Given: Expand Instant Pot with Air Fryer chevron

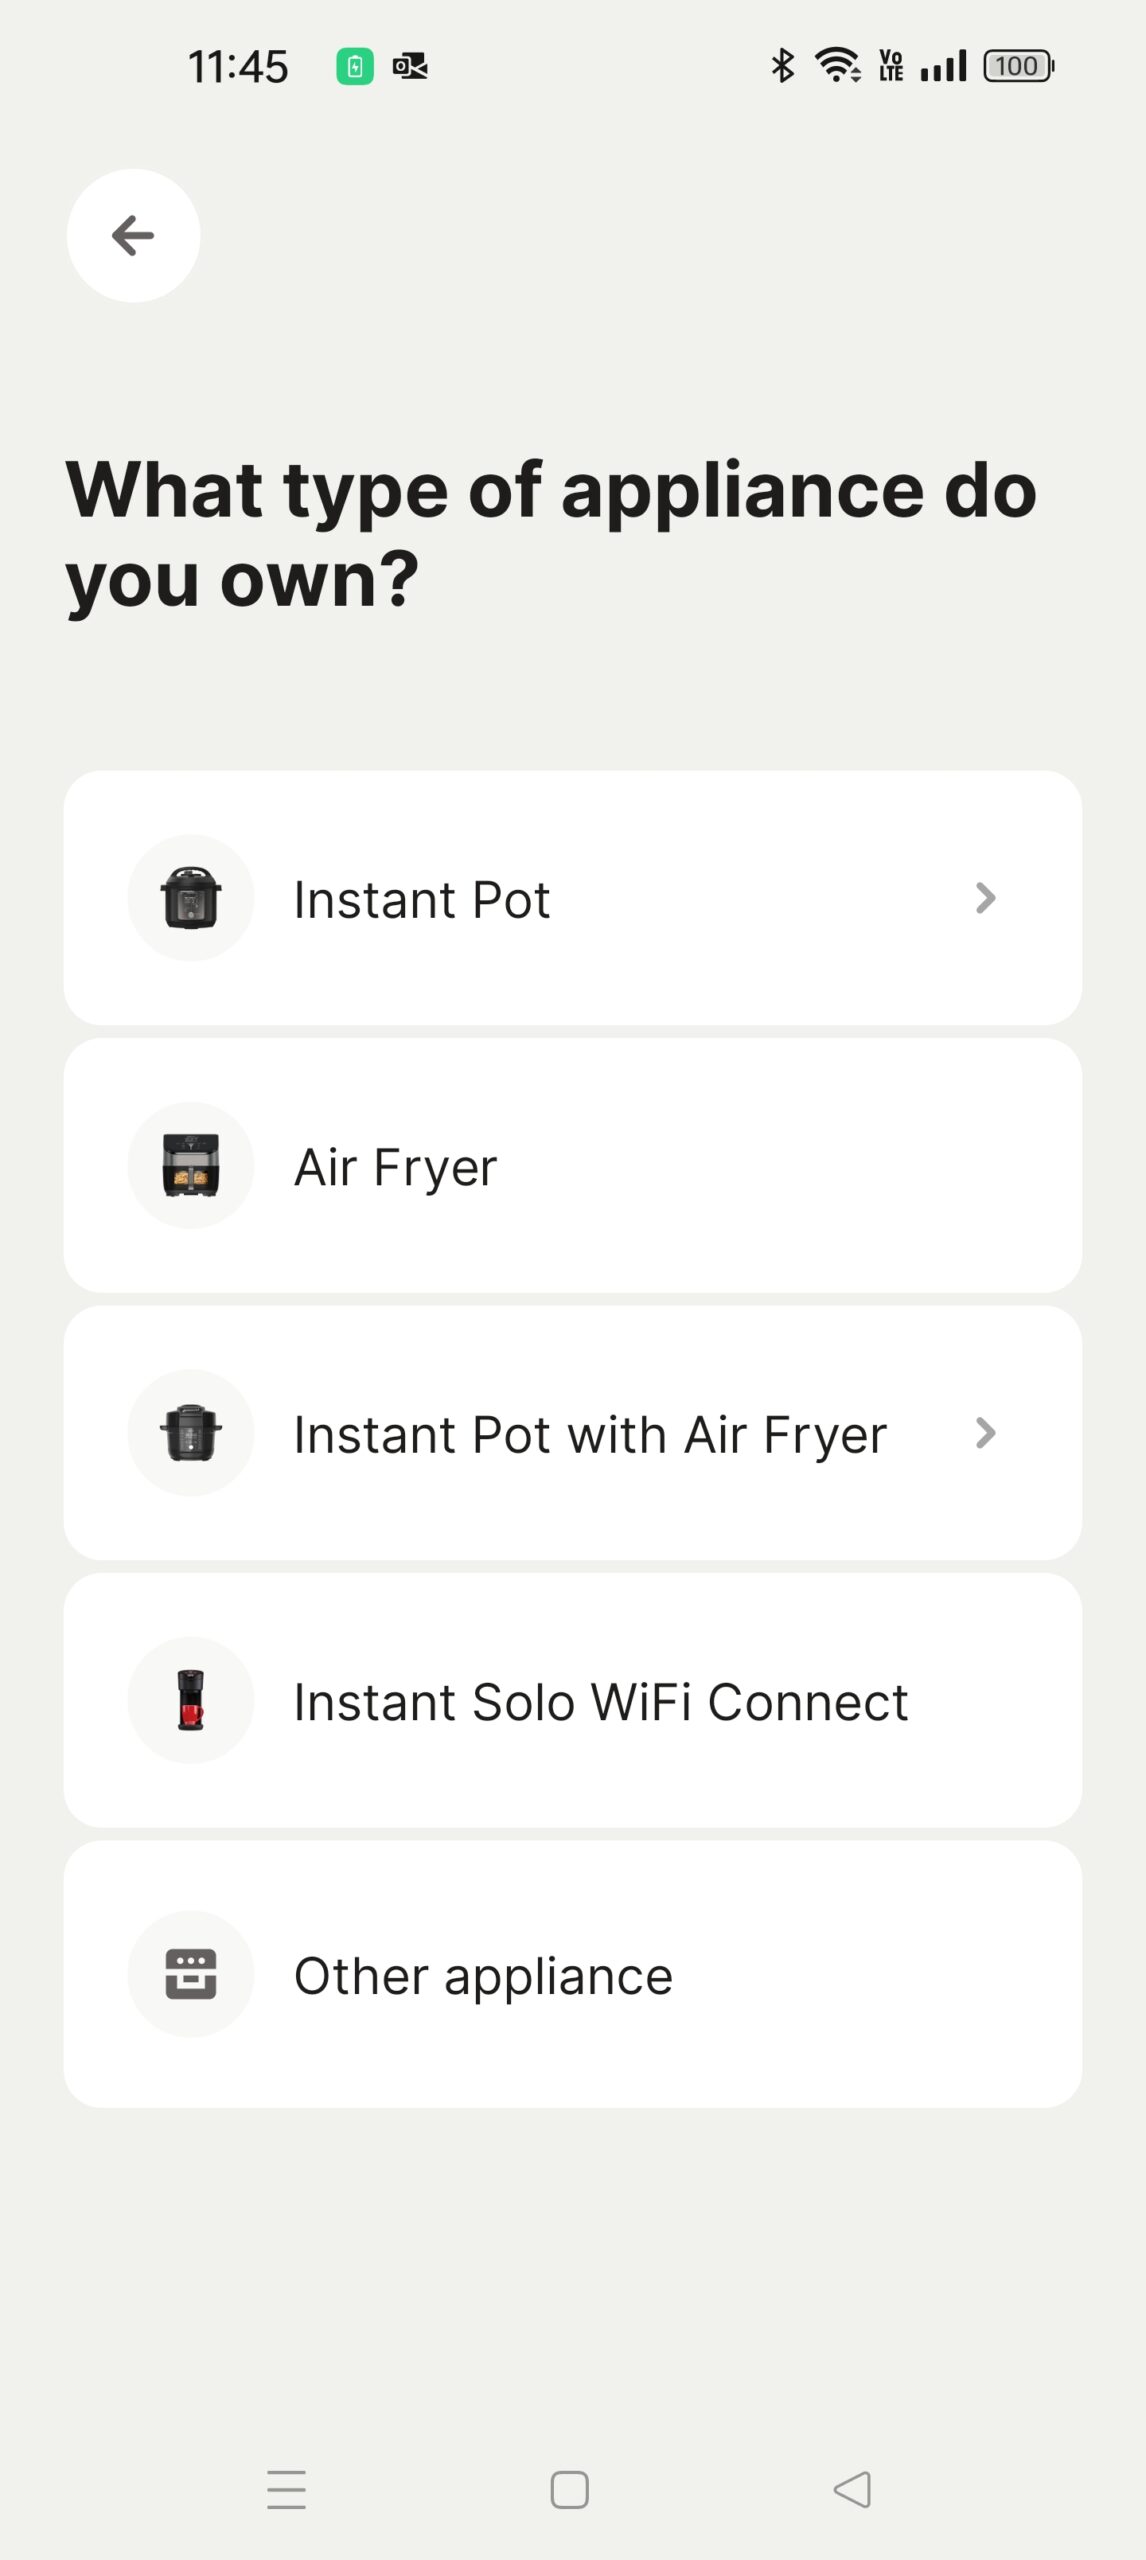Looking at the screenshot, I should 986,1433.
